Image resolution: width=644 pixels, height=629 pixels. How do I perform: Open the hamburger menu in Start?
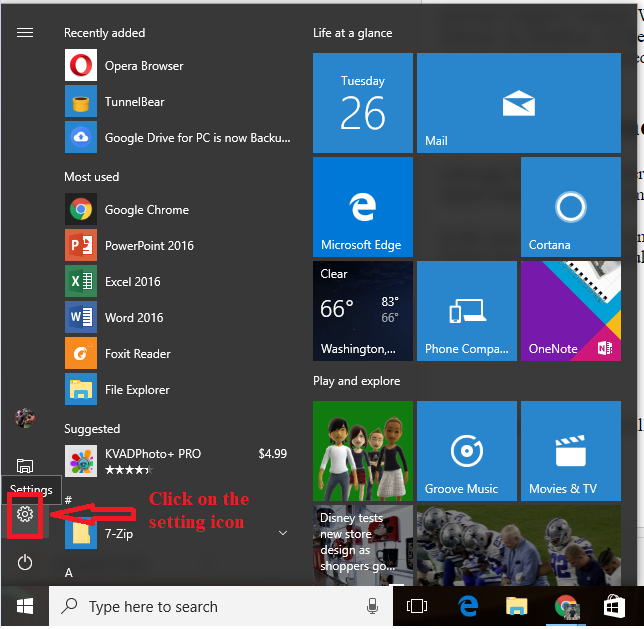tap(25, 32)
